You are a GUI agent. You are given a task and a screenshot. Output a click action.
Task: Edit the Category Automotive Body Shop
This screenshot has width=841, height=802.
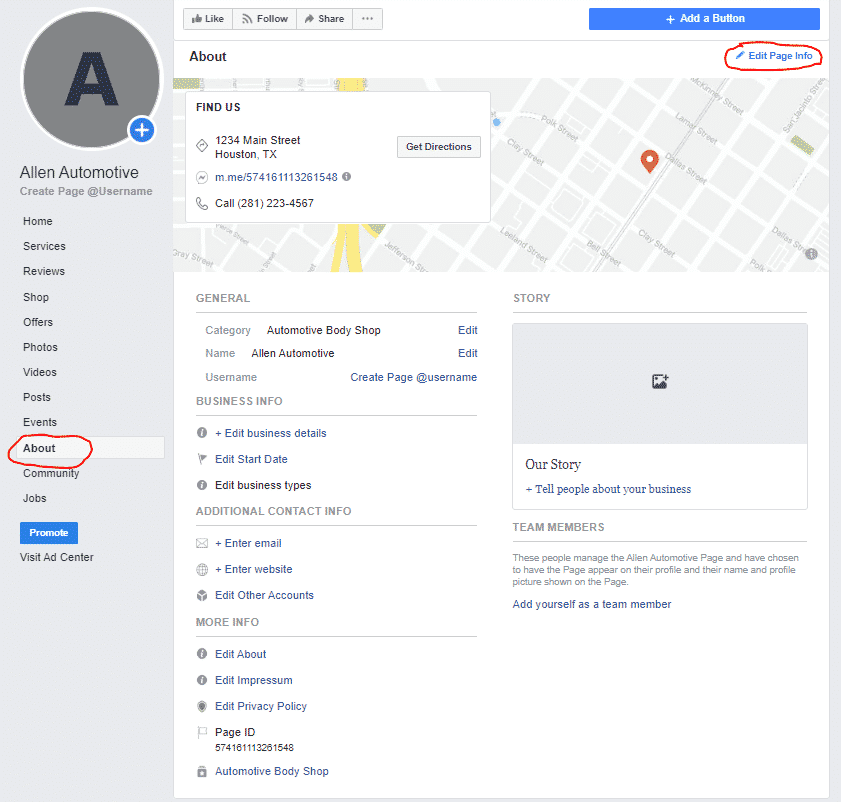[x=468, y=330]
